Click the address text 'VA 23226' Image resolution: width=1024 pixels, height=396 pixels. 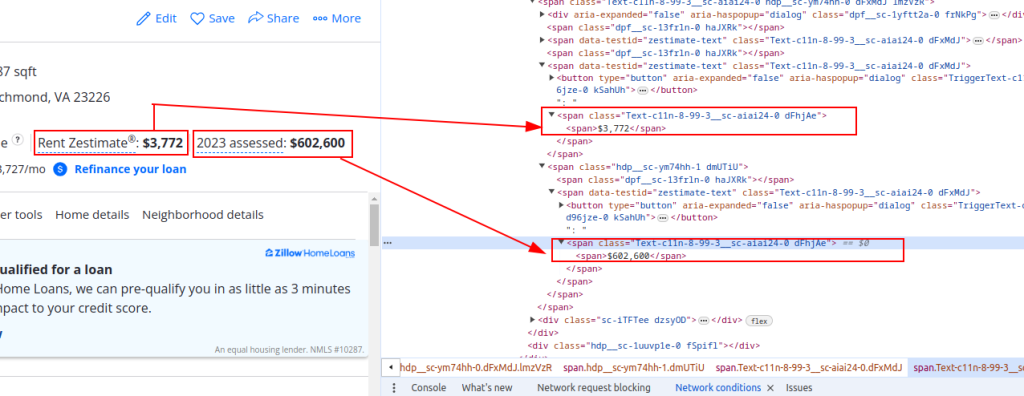pos(82,97)
